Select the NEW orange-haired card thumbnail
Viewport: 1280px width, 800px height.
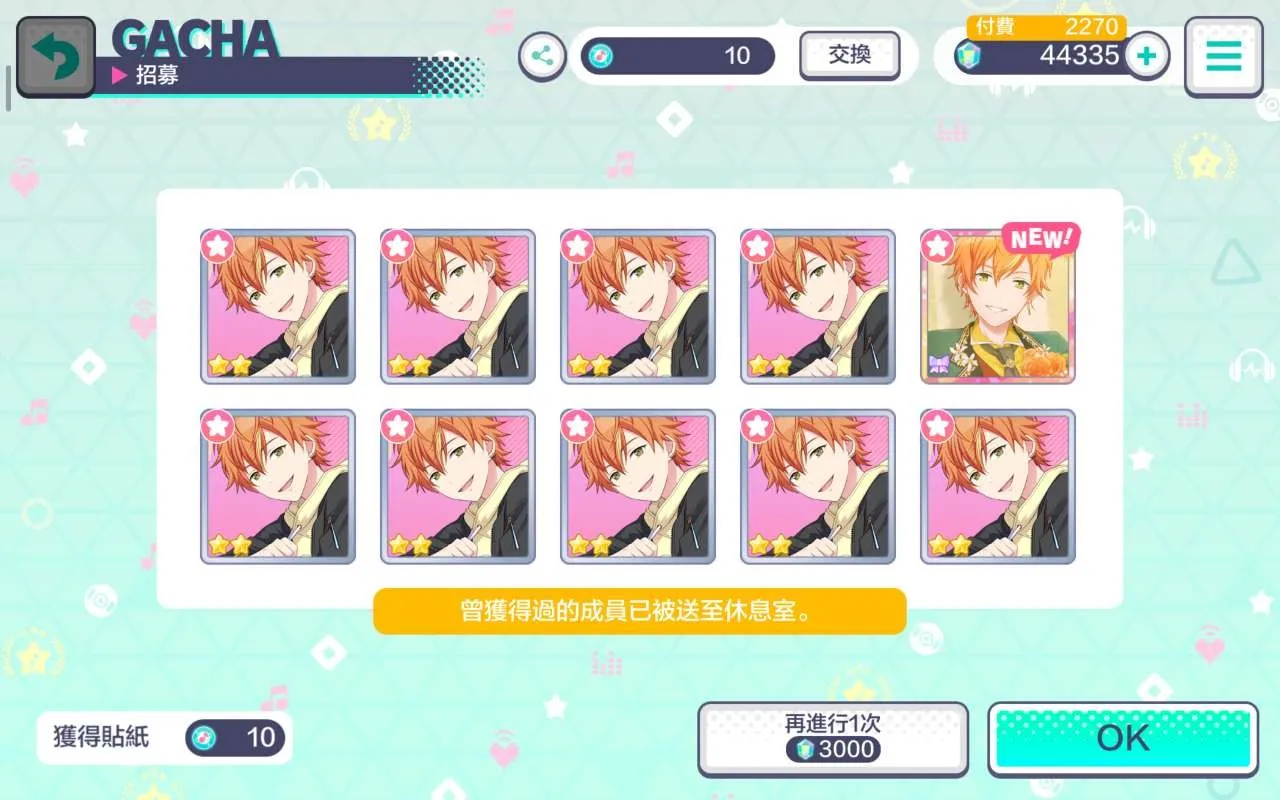998,306
